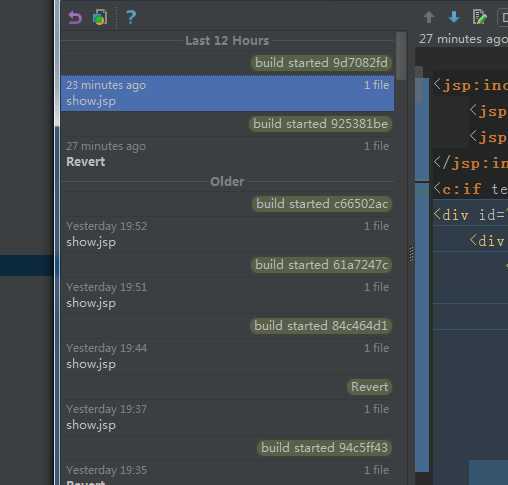This screenshot has height=485, width=508.
Task: Click the Create Patch icon
Action: click(100, 17)
